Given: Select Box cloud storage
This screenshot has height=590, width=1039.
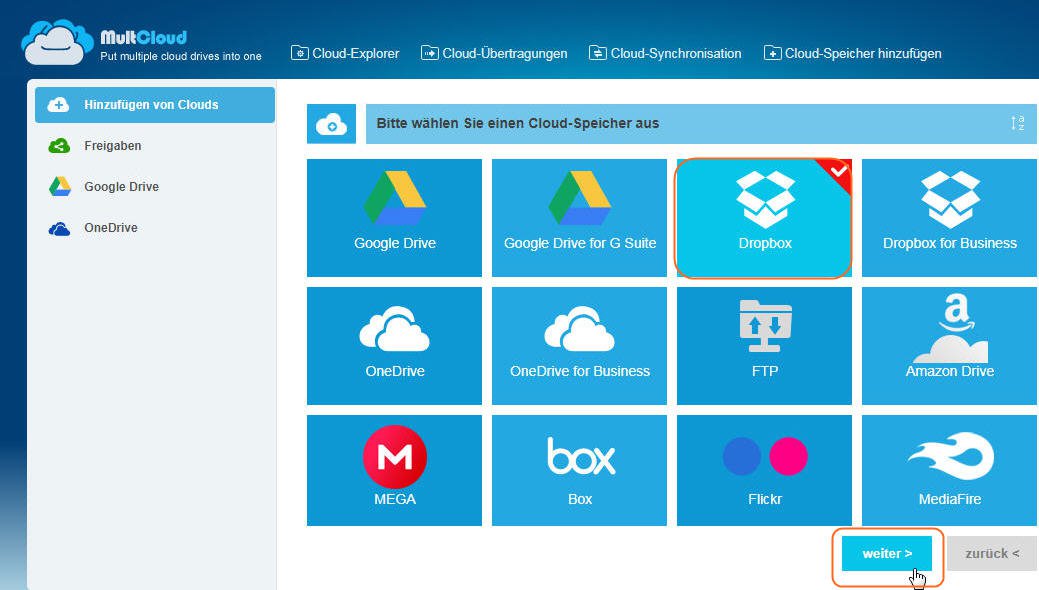Looking at the screenshot, I should click(x=579, y=470).
